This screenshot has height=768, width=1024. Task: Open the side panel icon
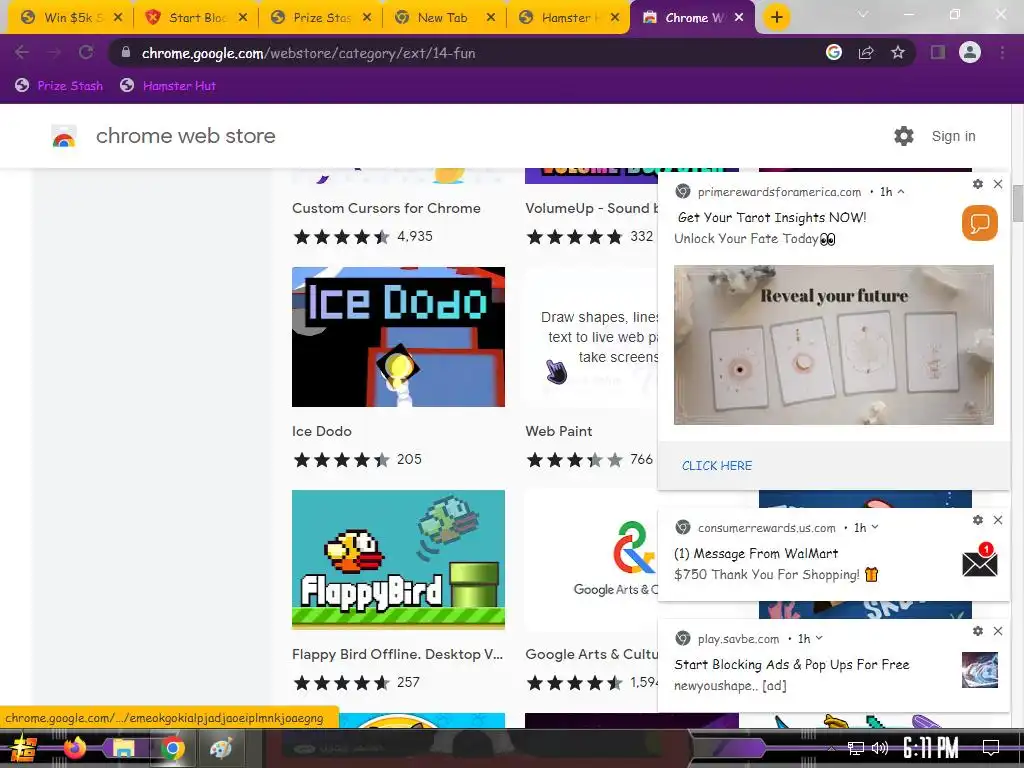938,52
